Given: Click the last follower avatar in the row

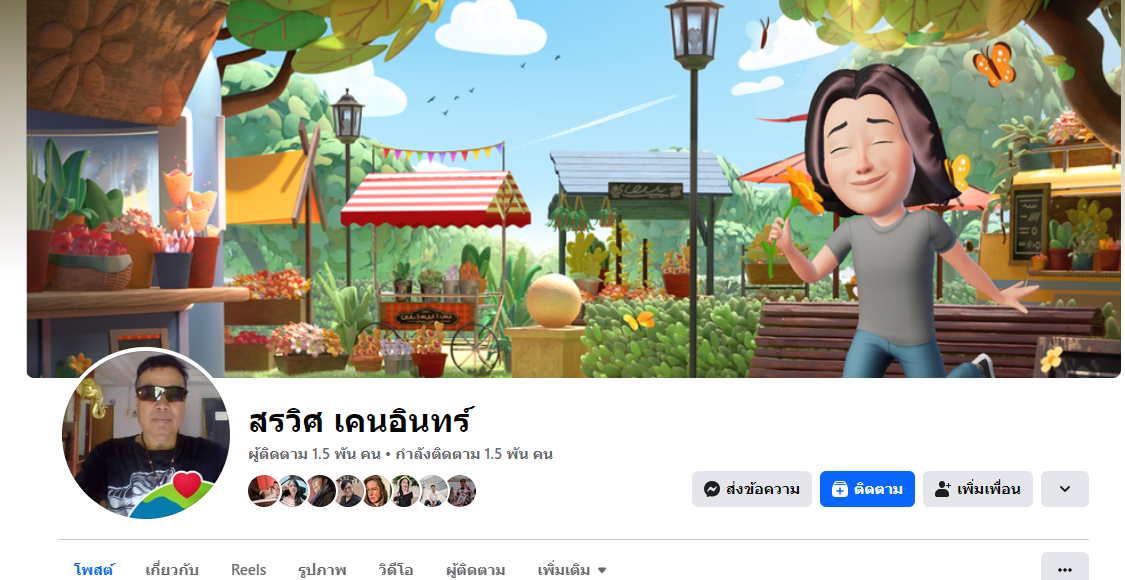Looking at the screenshot, I should coord(461,491).
